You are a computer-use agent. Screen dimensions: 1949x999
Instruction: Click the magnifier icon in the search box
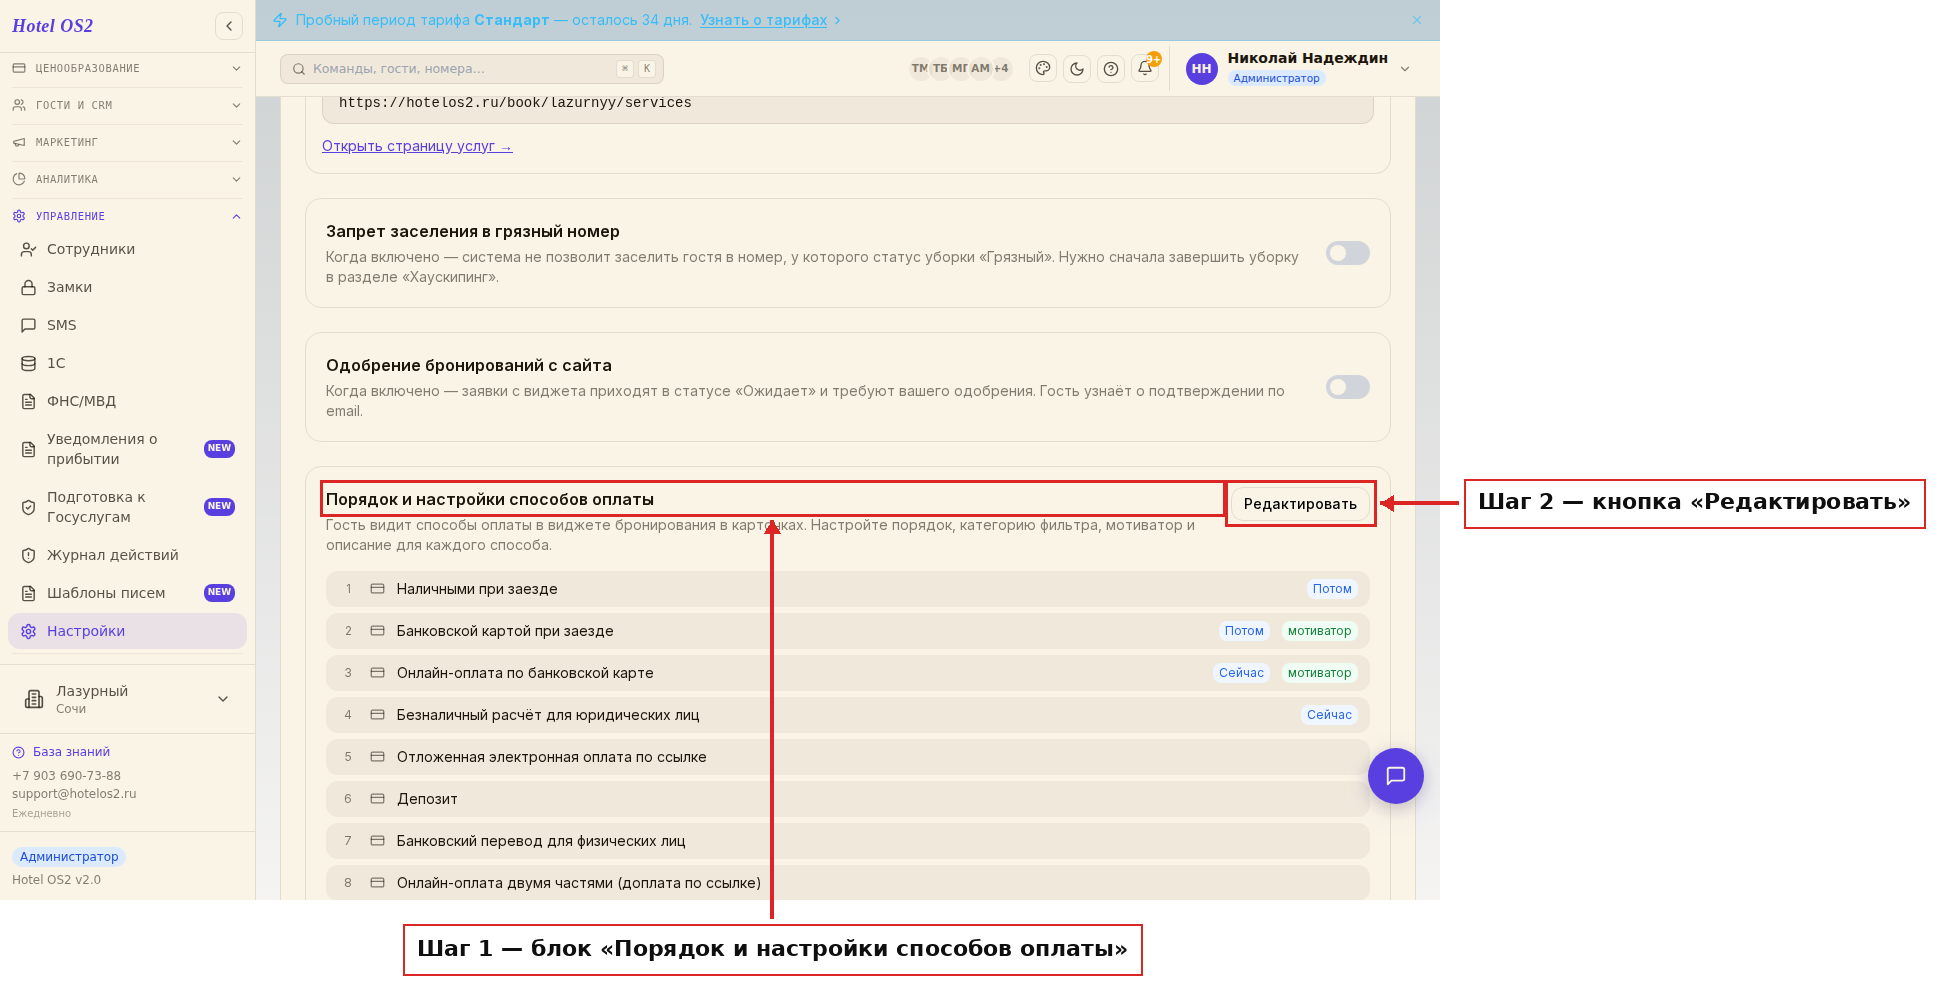coord(299,69)
